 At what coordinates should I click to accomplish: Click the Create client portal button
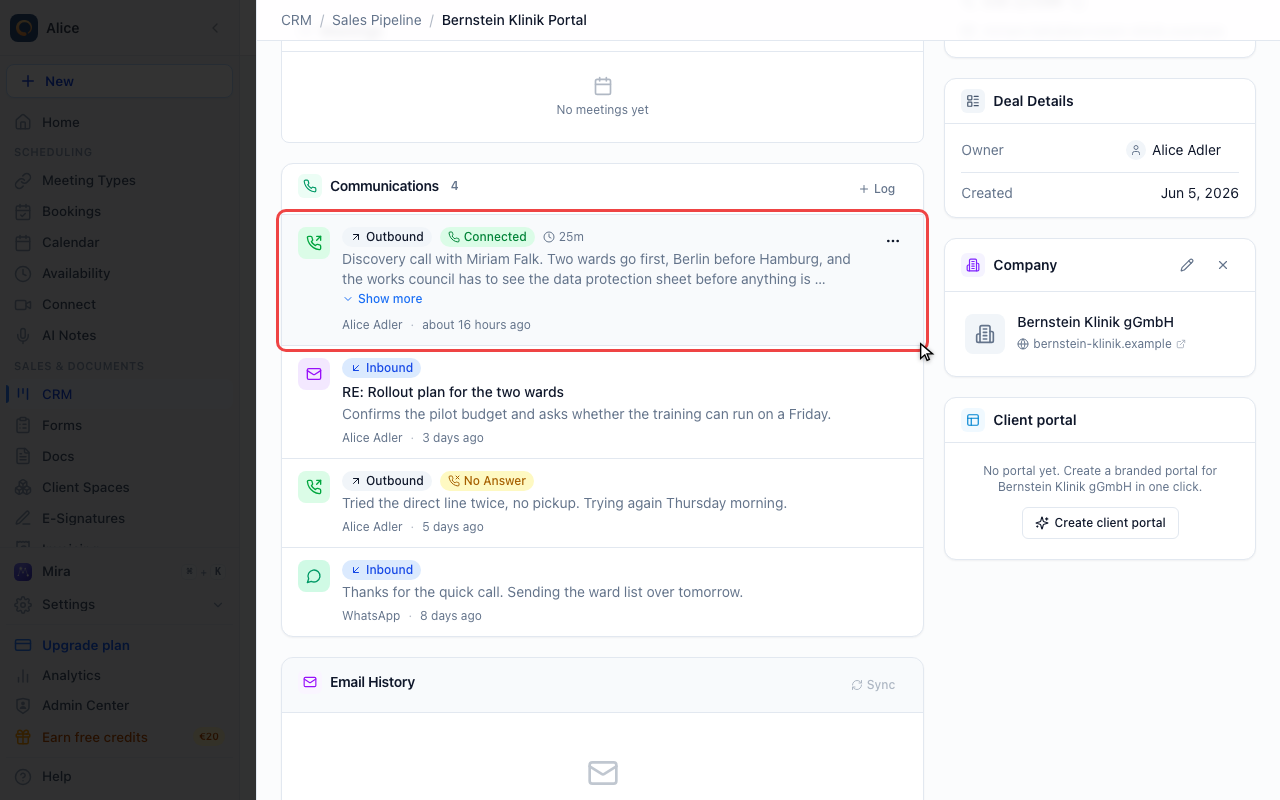coord(1100,523)
